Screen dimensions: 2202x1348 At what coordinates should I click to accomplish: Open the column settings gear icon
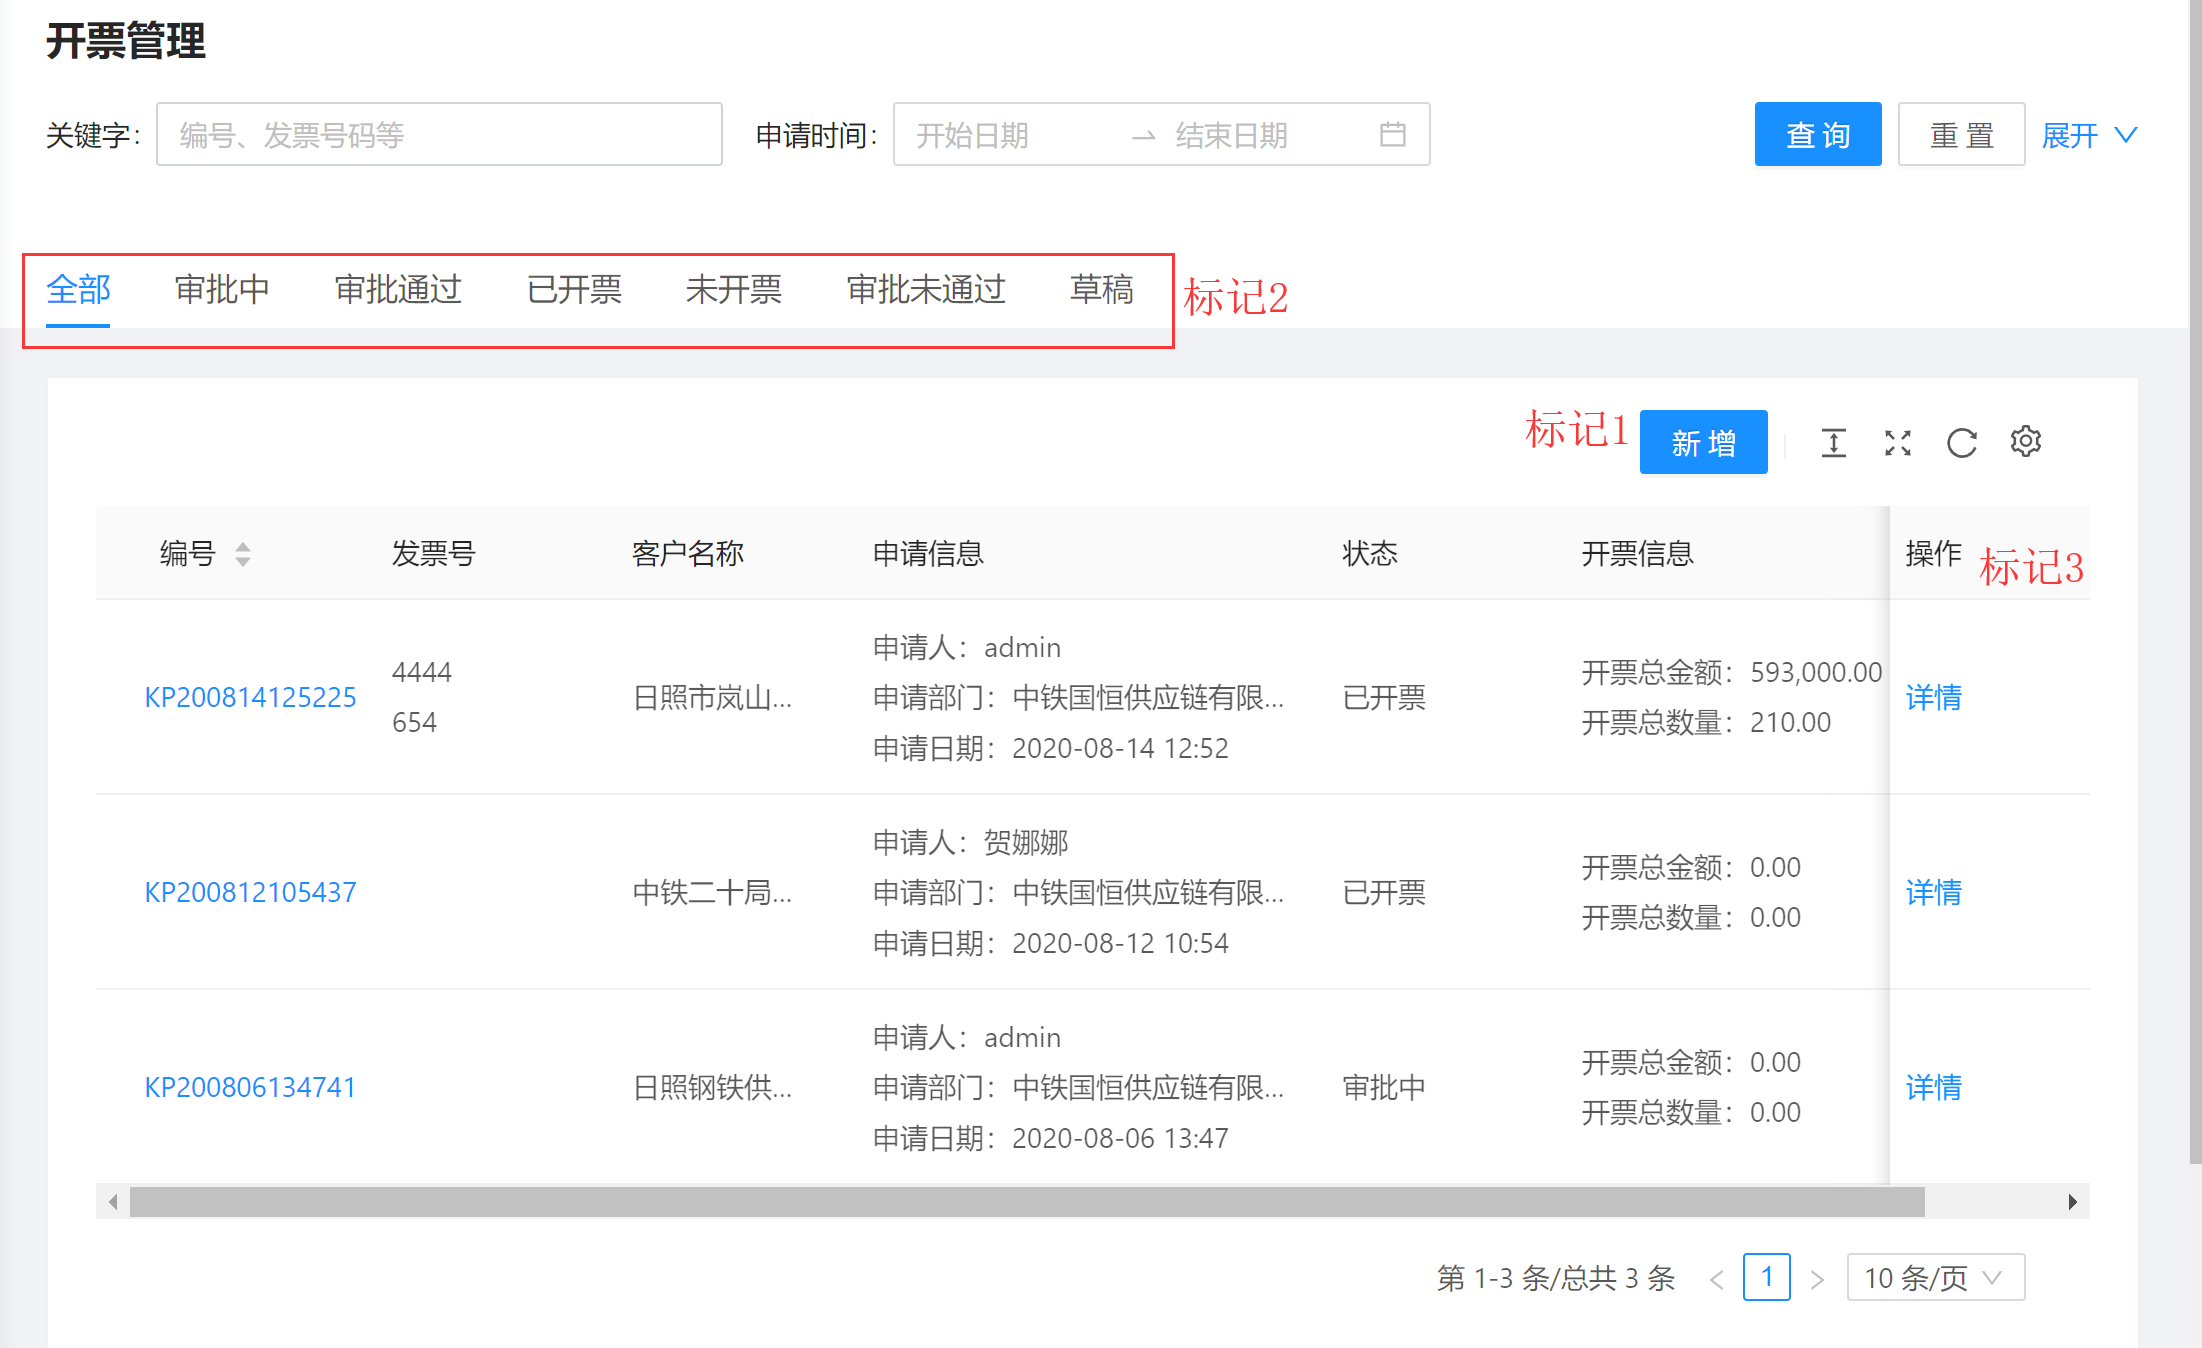(x=2025, y=441)
